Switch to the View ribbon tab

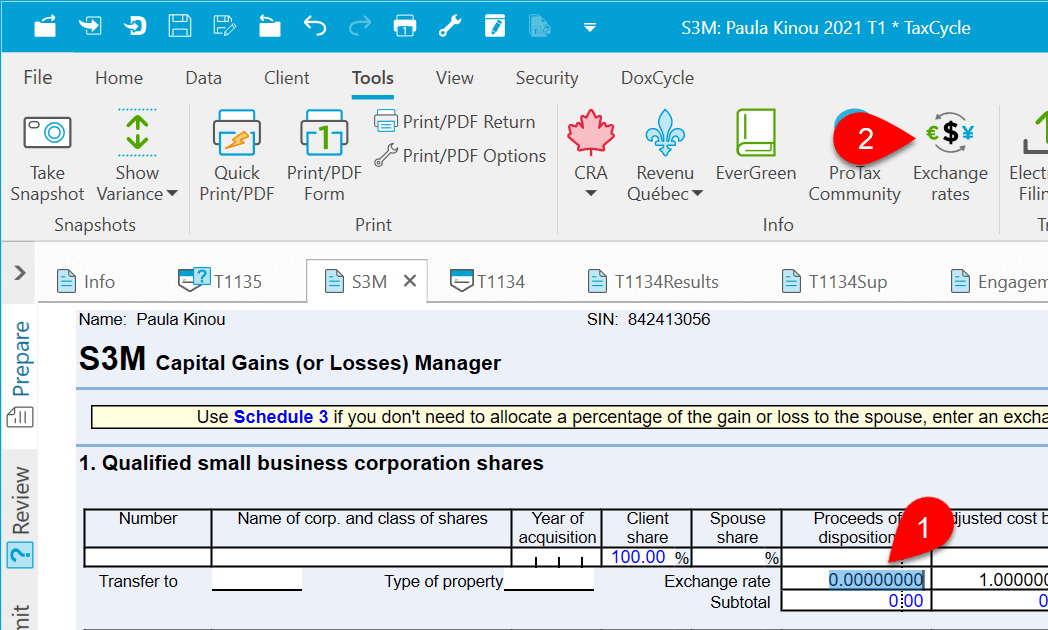454,77
